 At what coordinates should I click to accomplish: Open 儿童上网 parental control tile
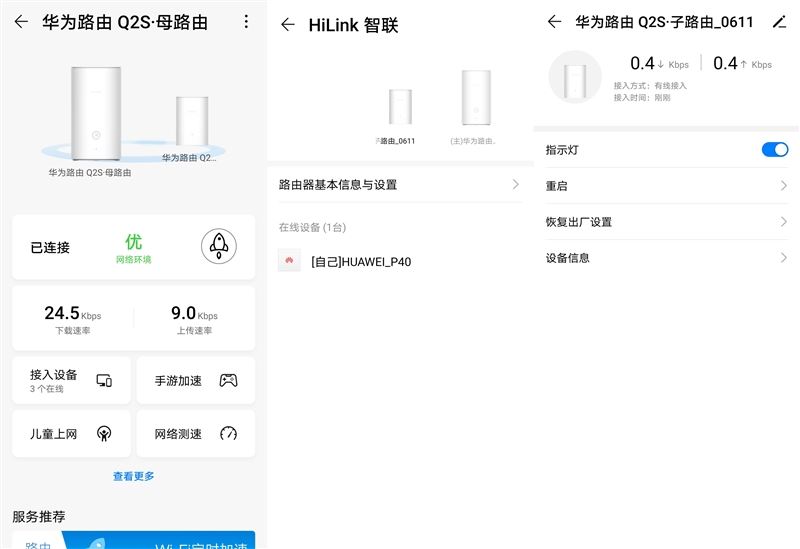click(71, 434)
